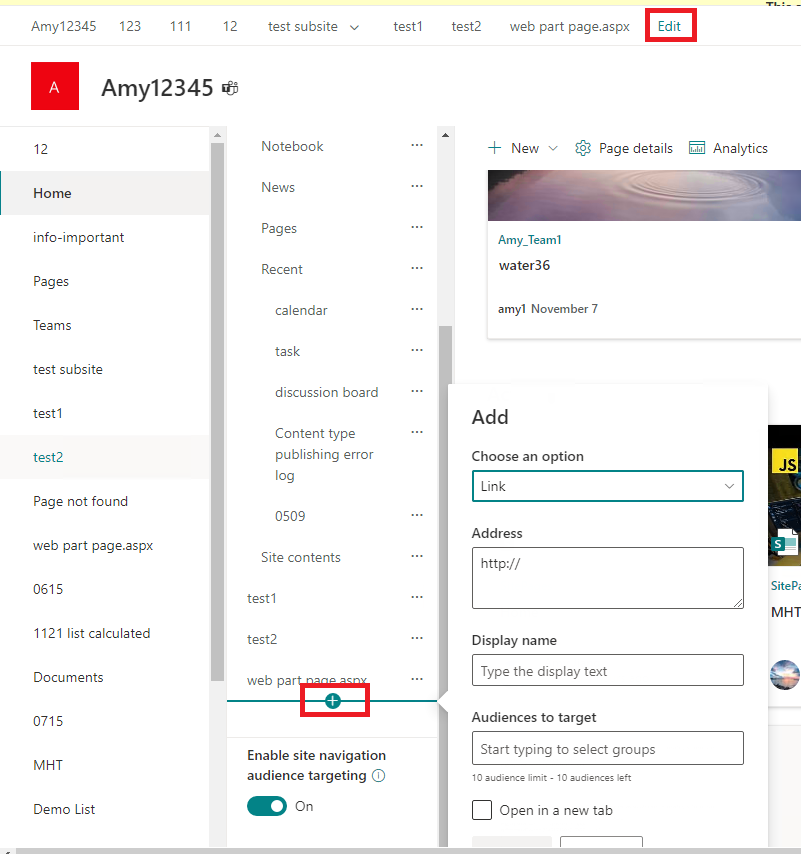This screenshot has width=801, height=854.
Task: Open the 123 top navigation link
Action: 130,26
